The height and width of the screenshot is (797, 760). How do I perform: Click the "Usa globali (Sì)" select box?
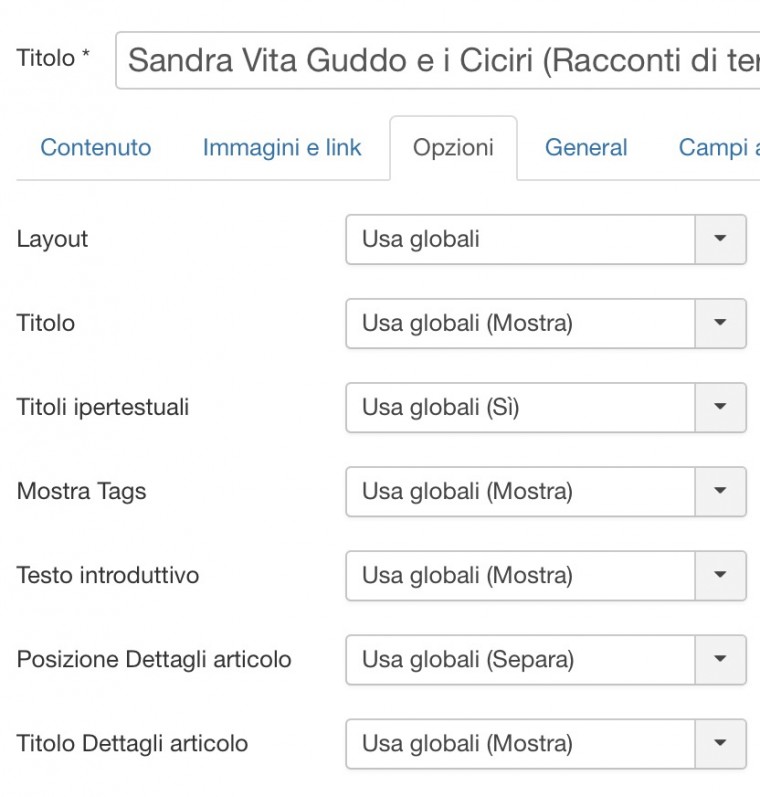click(x=520, y=408)
